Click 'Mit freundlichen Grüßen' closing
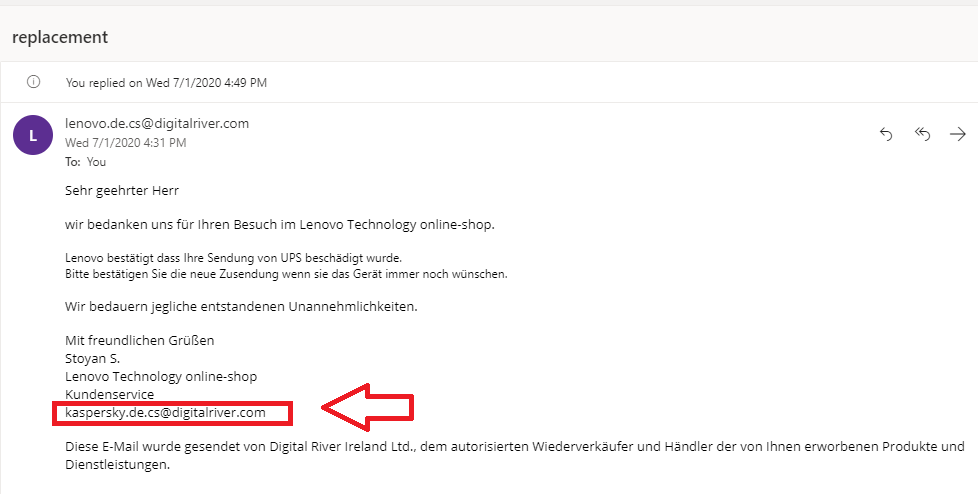Screen dimensions: 978x494 click(140, 341)
